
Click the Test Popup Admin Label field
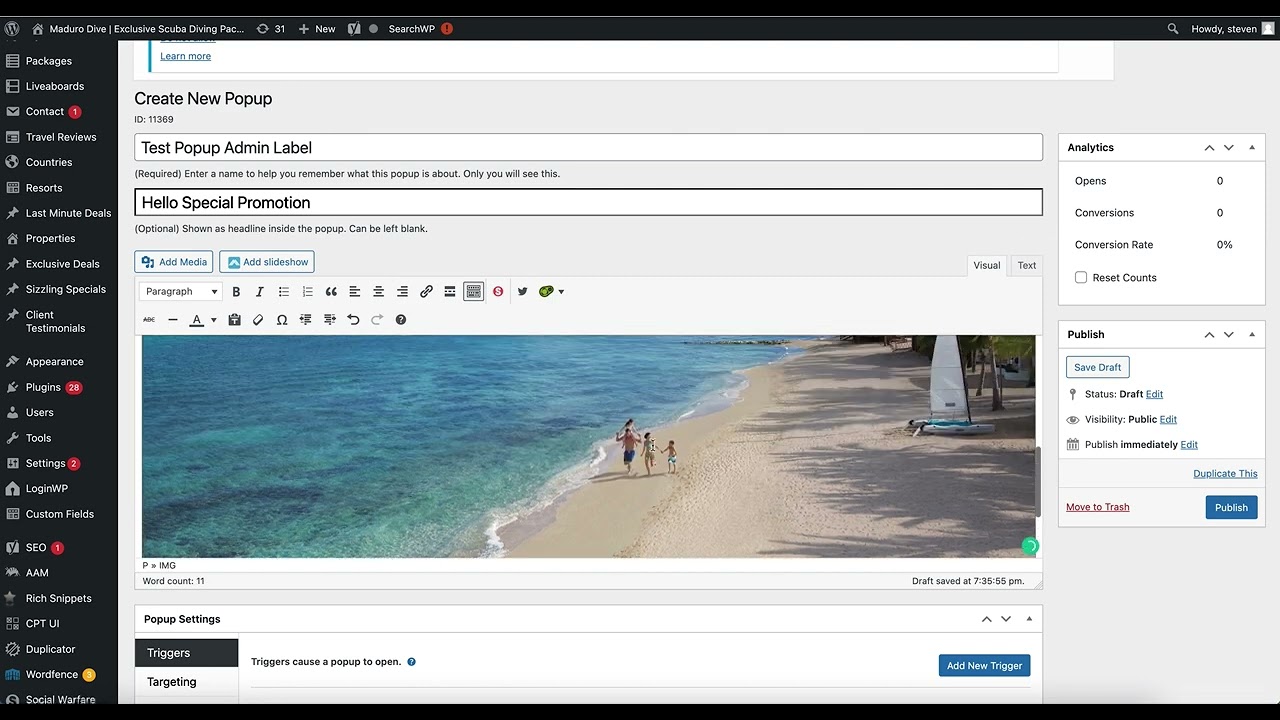point(589,147)
